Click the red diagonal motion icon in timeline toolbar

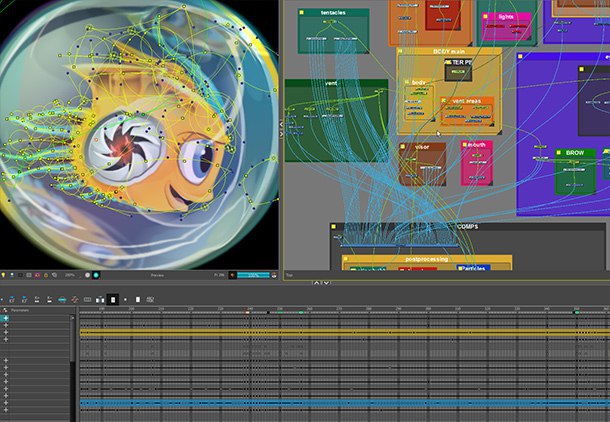click(x=75, y=299)
